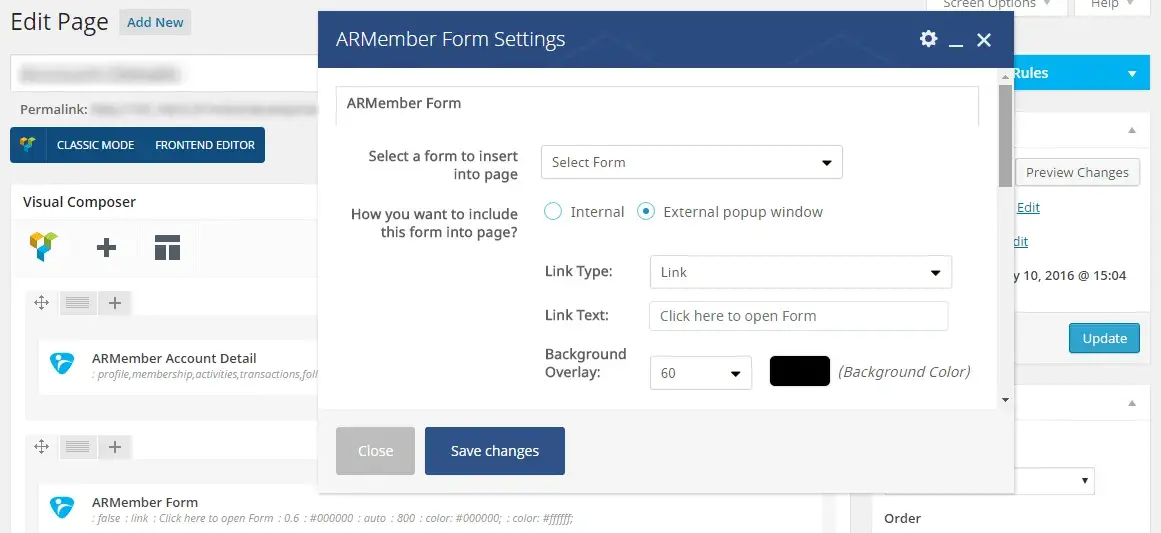Screen dimensions: 1161x533
Task: Switch to Frontend Editor
Action: coord(205,145)
